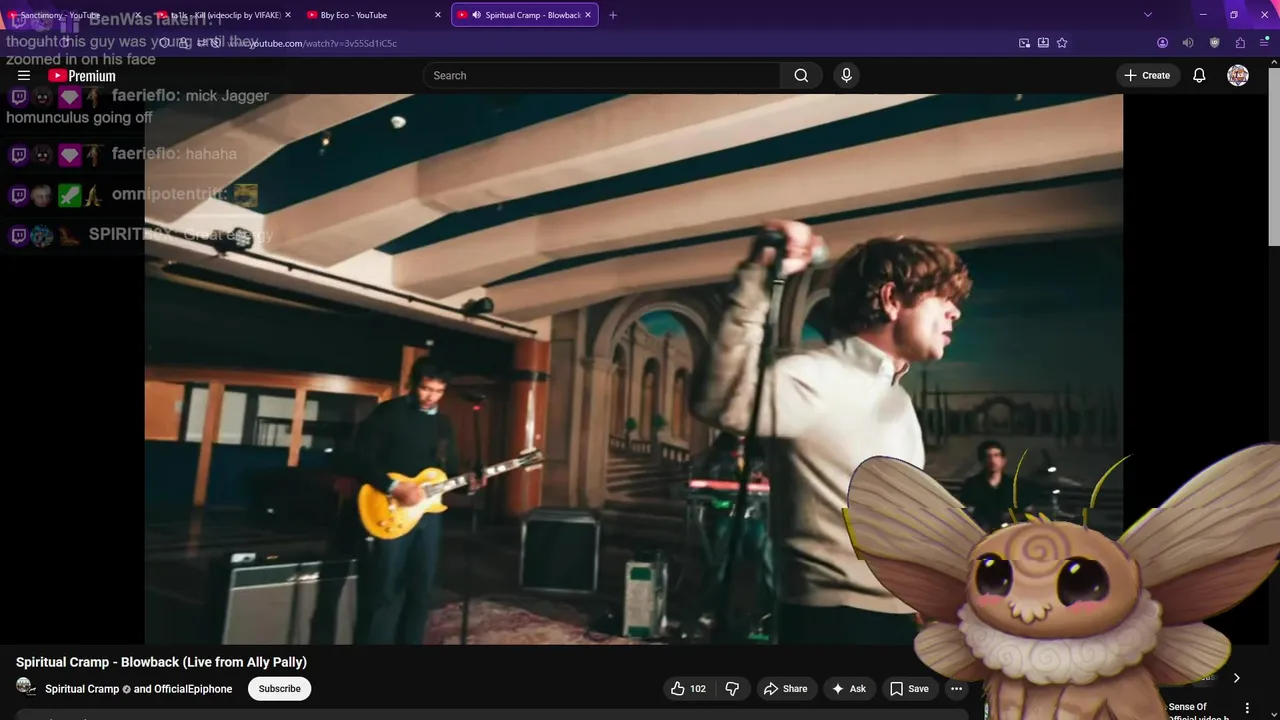Open the Ask AI button

click(848, 688)
